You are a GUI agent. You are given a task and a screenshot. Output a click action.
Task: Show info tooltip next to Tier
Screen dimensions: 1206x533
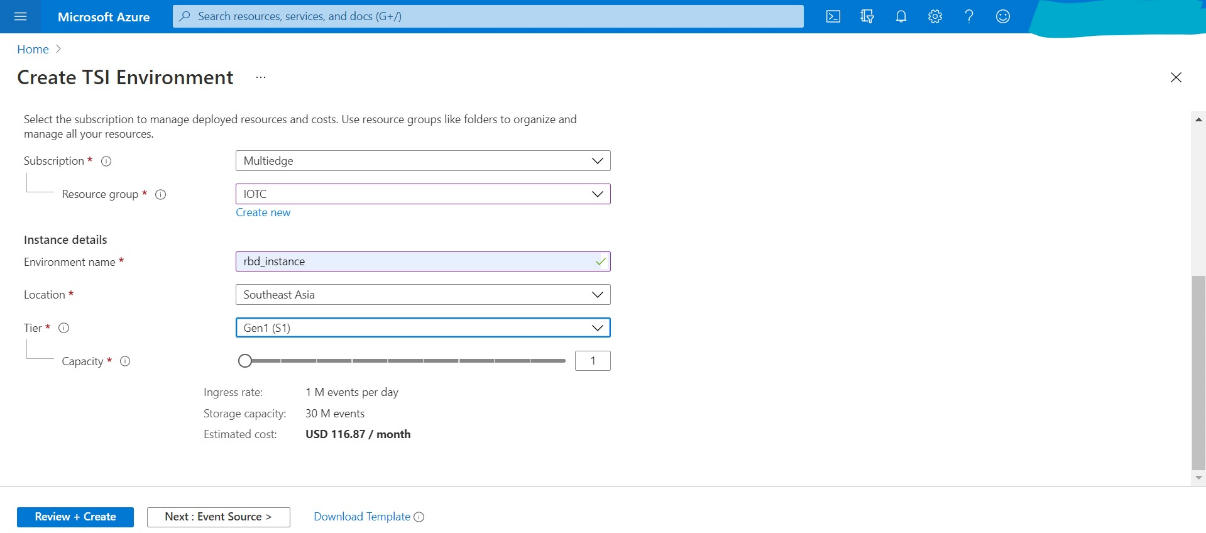point(64,328)
